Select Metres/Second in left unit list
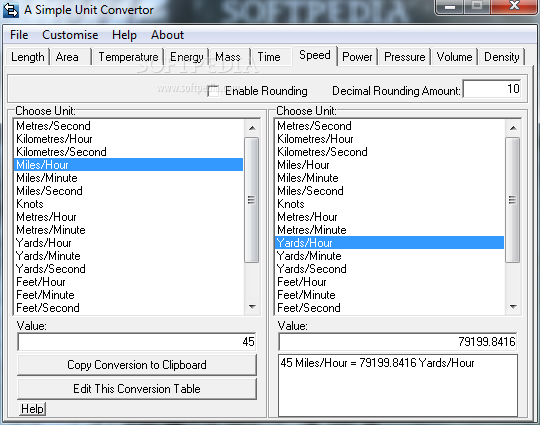The width and height of the screenshot is (540, 425). (x=128, y=126)
